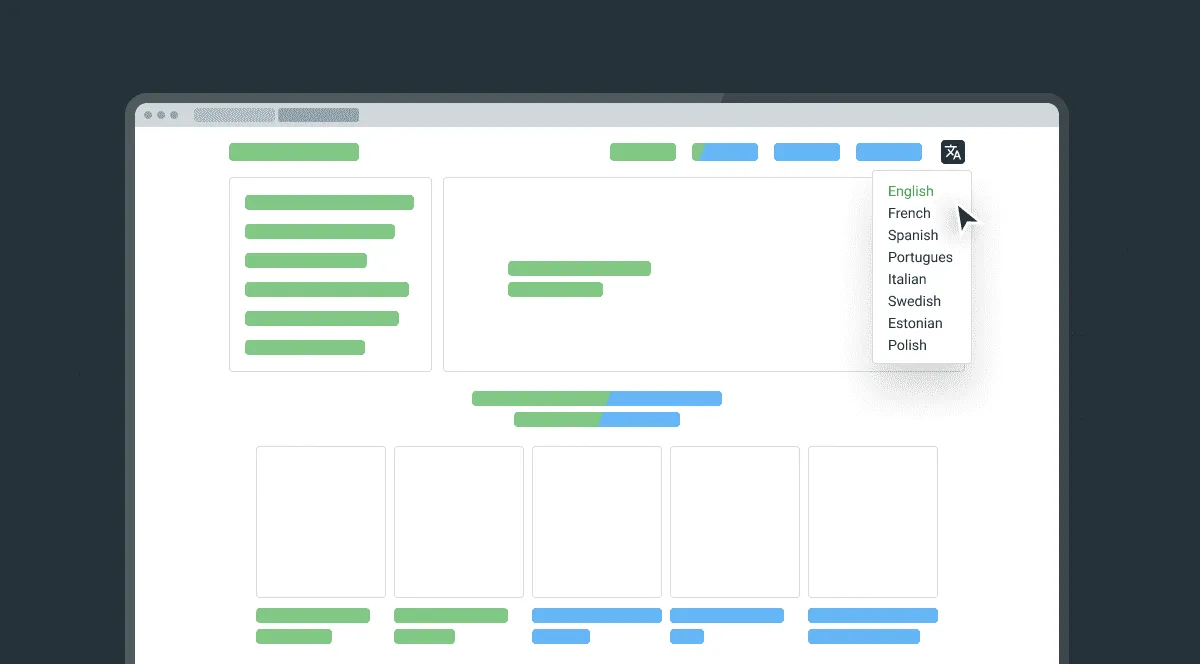
Task: Select the last product card thumbnail
Action: [872, 521]
